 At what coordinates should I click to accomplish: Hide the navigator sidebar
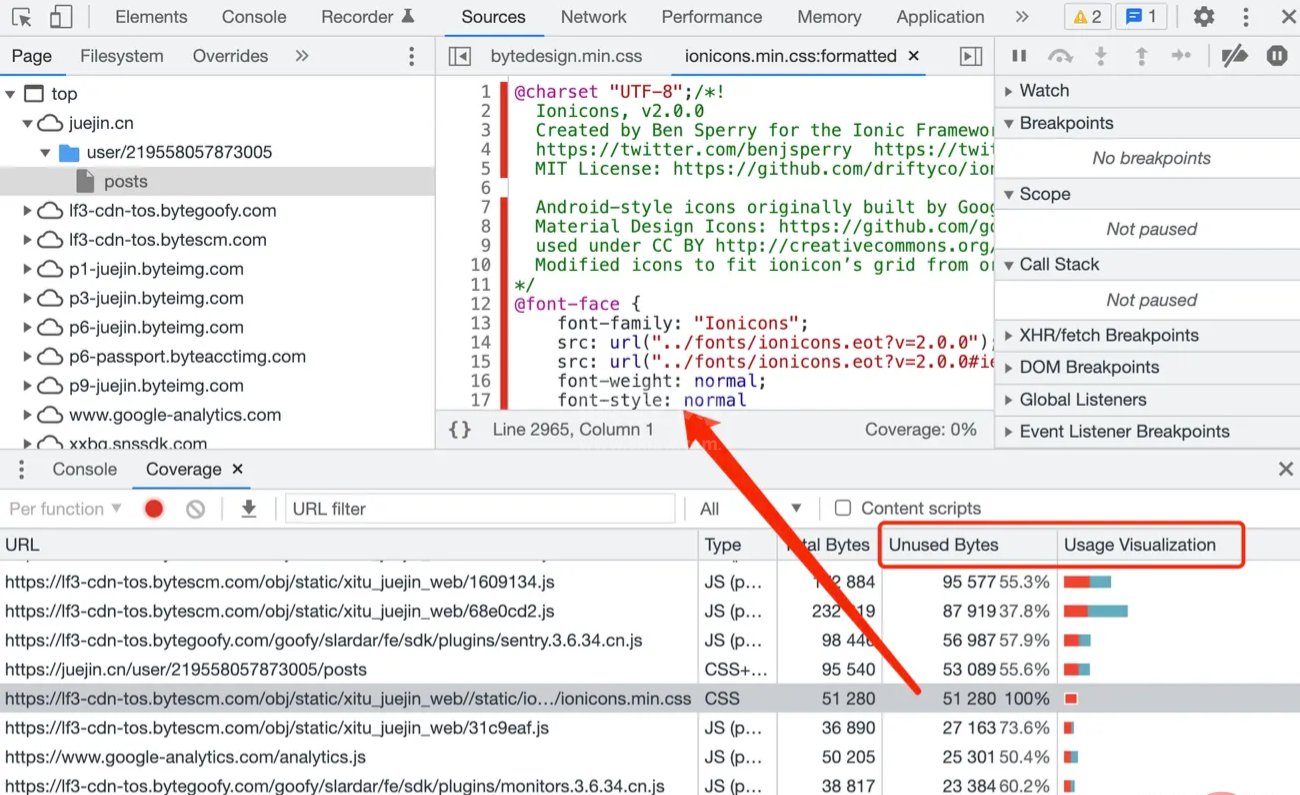point(459,56)
